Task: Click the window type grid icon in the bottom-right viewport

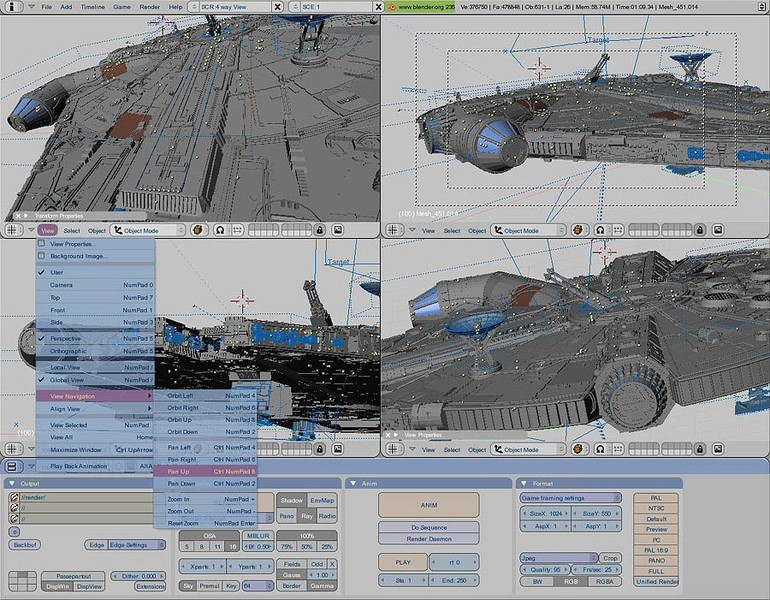Action: pos(393,449)
